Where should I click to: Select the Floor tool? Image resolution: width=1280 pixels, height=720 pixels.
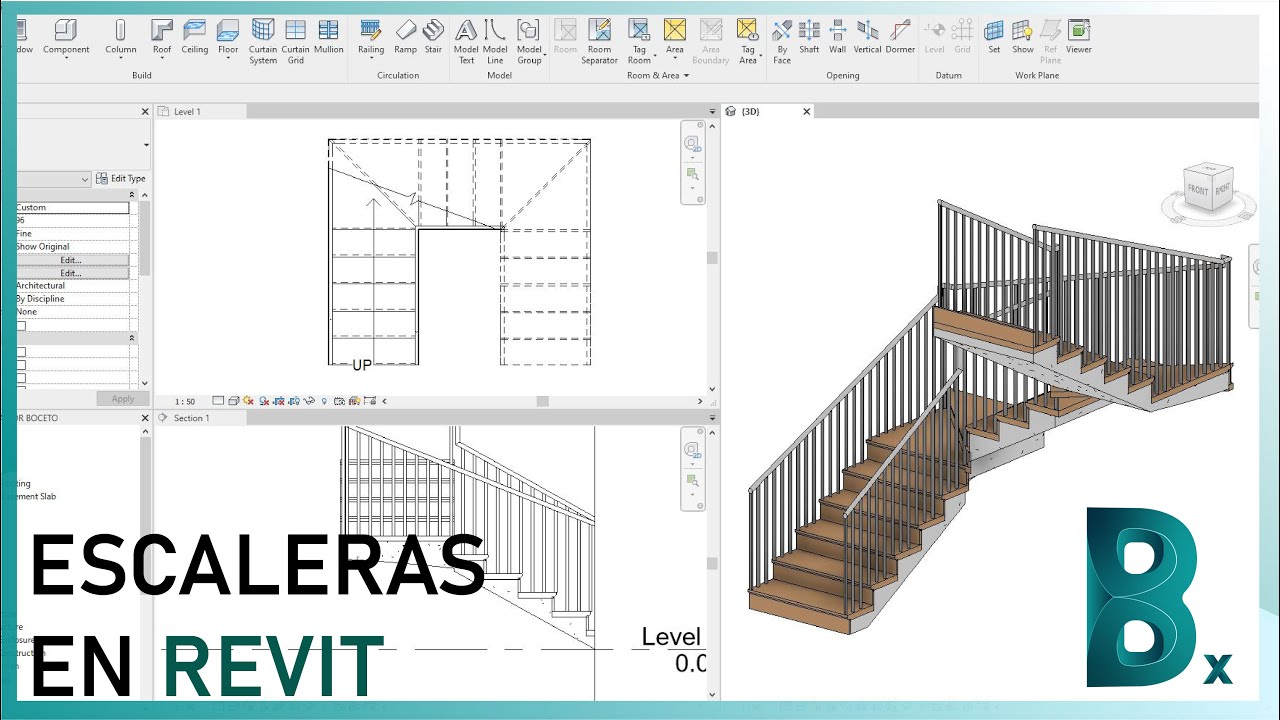pyautogui.click(x=228, y=36)
